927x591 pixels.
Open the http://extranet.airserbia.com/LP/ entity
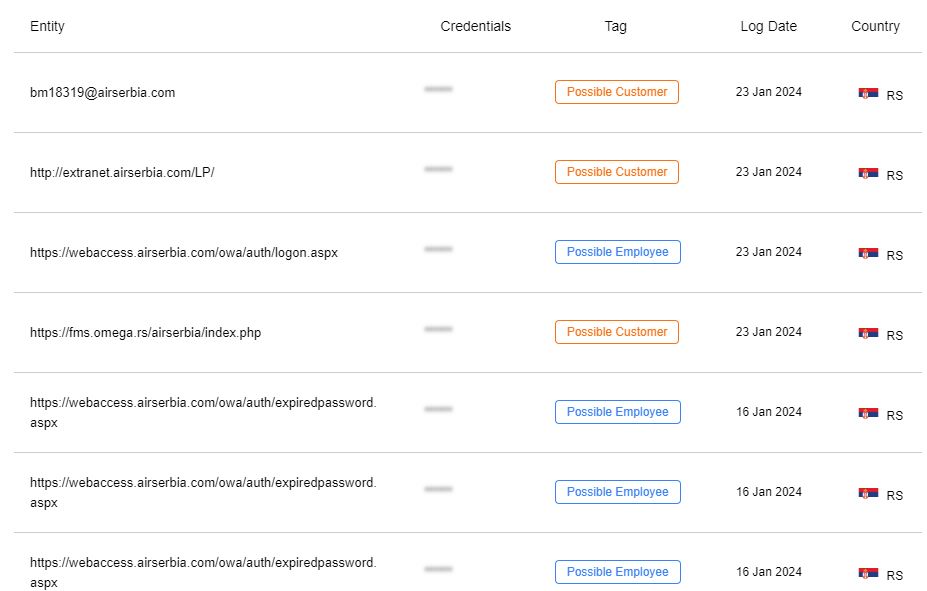pyautogui.click(x=122, y=173)
